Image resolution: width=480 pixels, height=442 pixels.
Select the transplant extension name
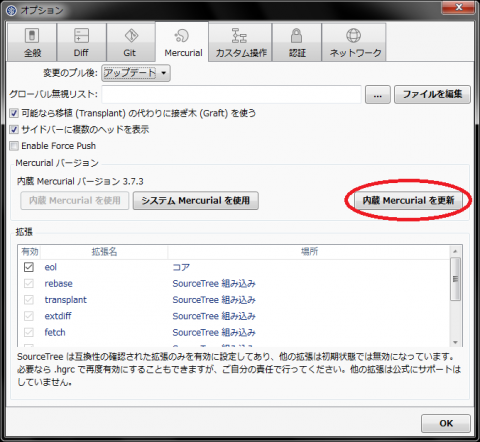tap(66, 300)
